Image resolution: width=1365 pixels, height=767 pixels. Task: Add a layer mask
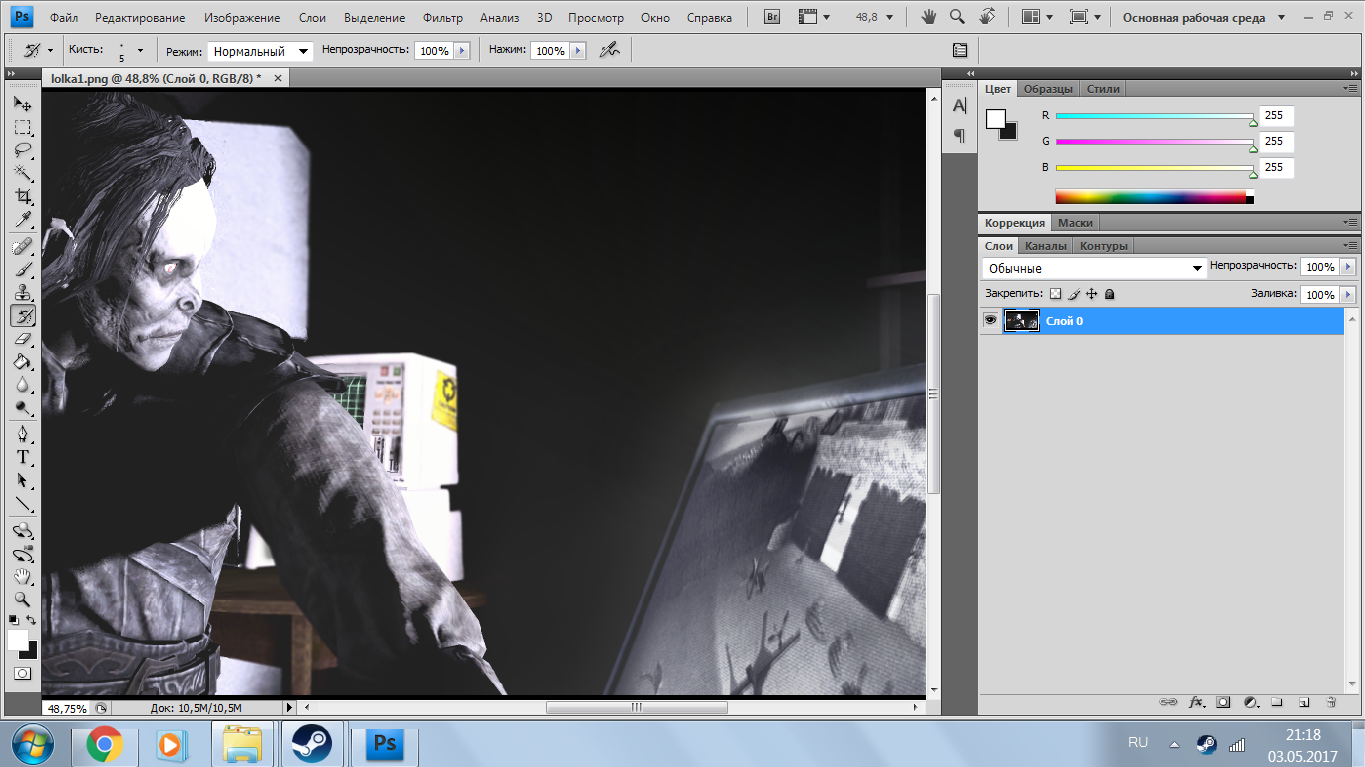tap(1223, 703)
